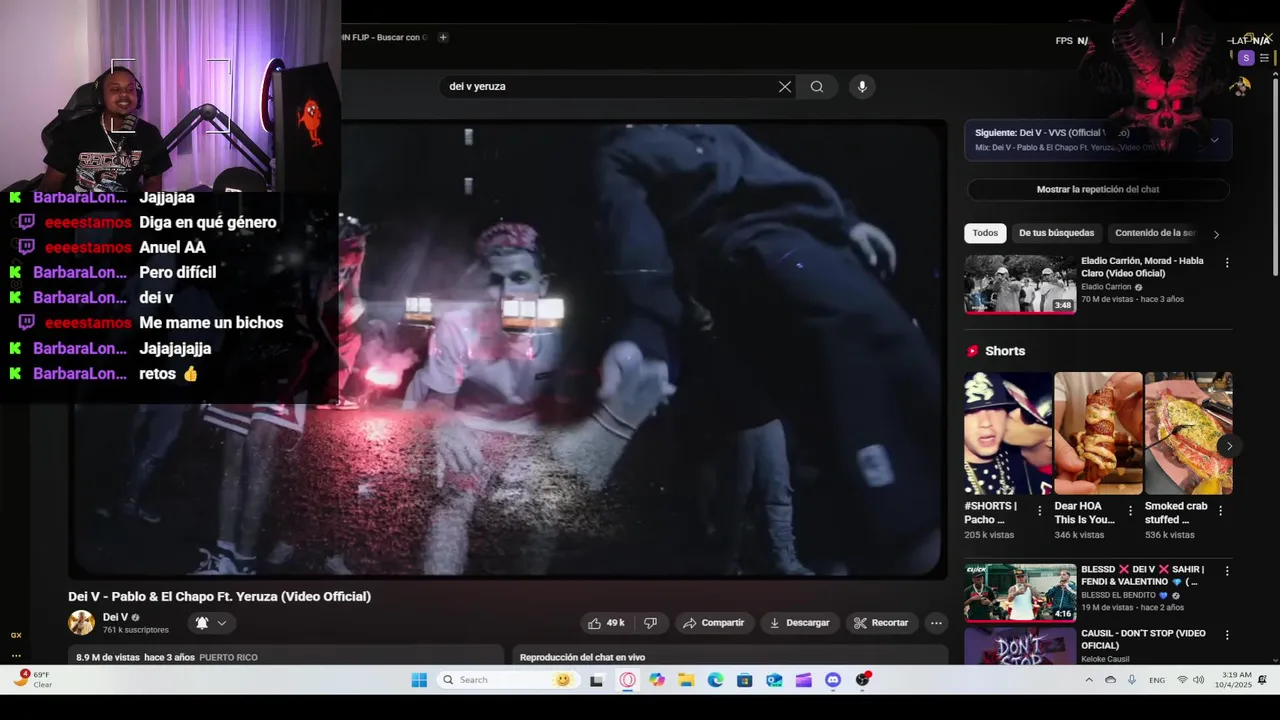The height and width of the screenshot is (720, 1280).
Task: Download the video with Descargar
Action: pyautogui.click(x=798, y=623)
